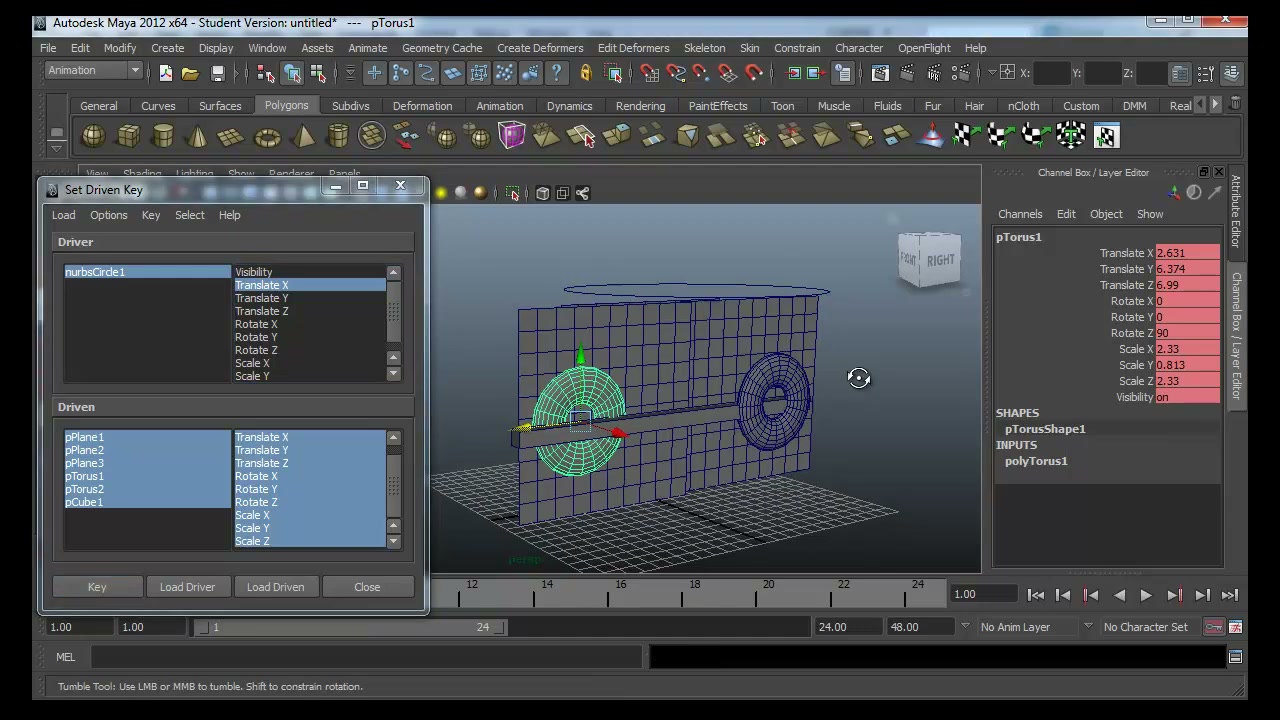Viewport: 1280px width, 720px height.
Task: Click the Save Scene floppy icon
Action: [x=217, y=73]
